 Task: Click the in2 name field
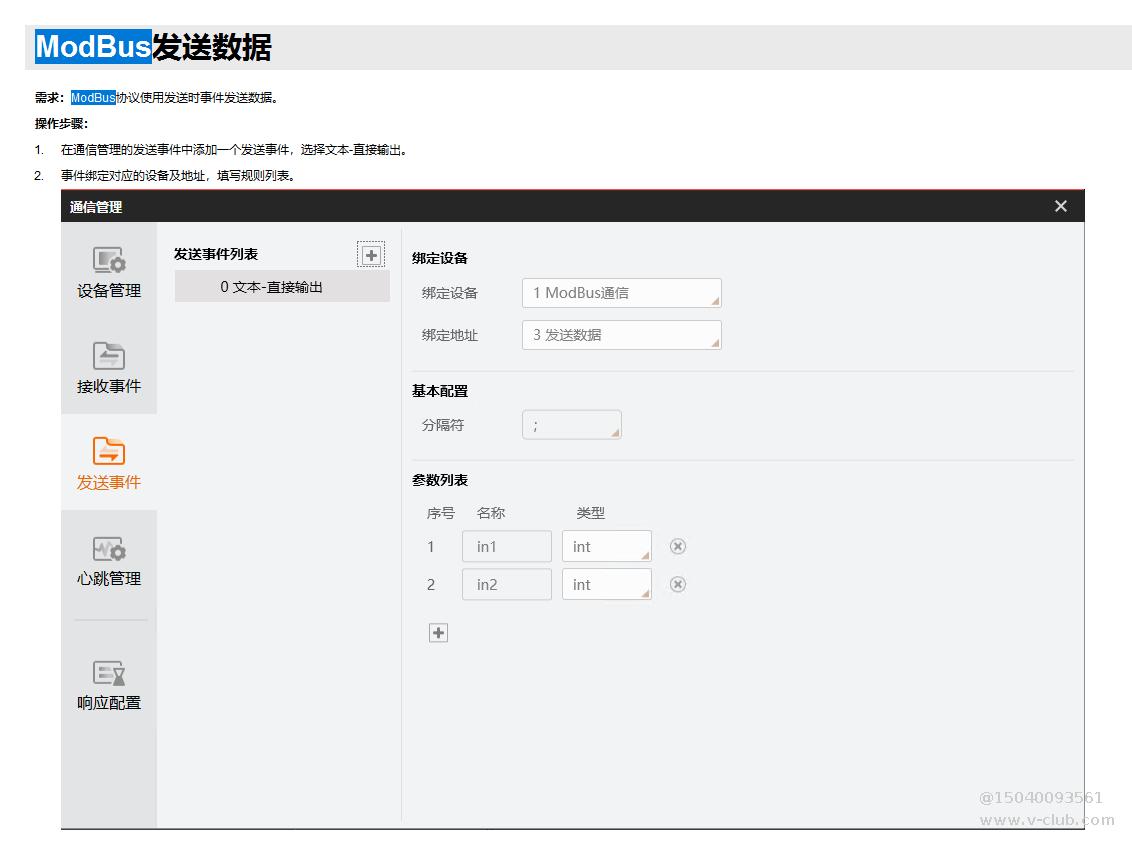pos(506,585)
